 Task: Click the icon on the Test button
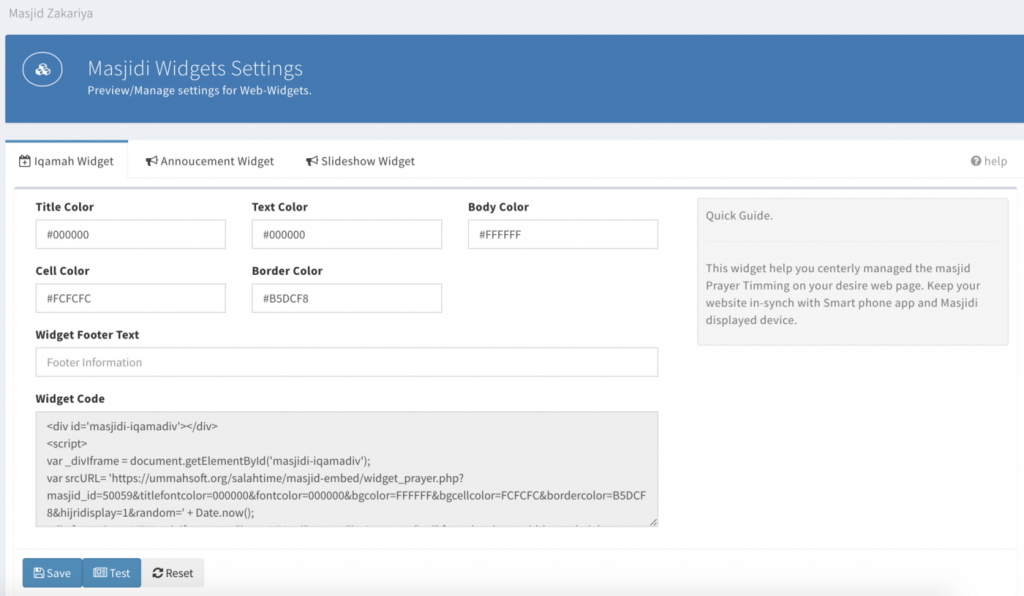pyautogui.click(x=99, y=573)
